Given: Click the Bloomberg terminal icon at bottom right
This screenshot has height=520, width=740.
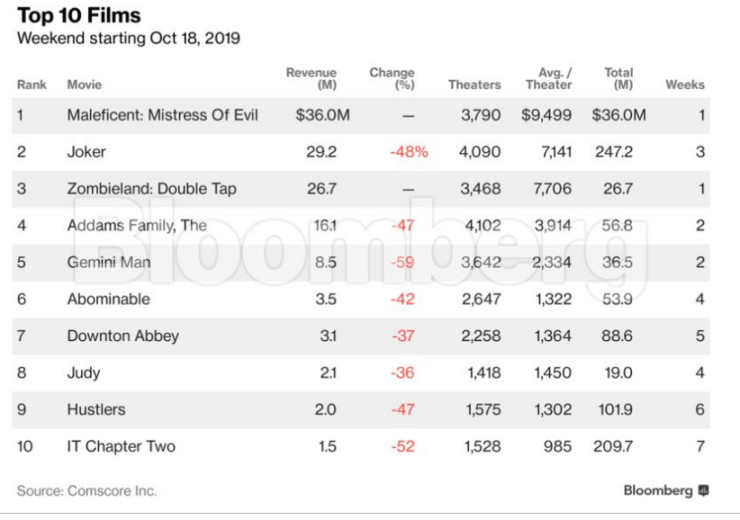Looking at the screenshot, I should 704,491.
